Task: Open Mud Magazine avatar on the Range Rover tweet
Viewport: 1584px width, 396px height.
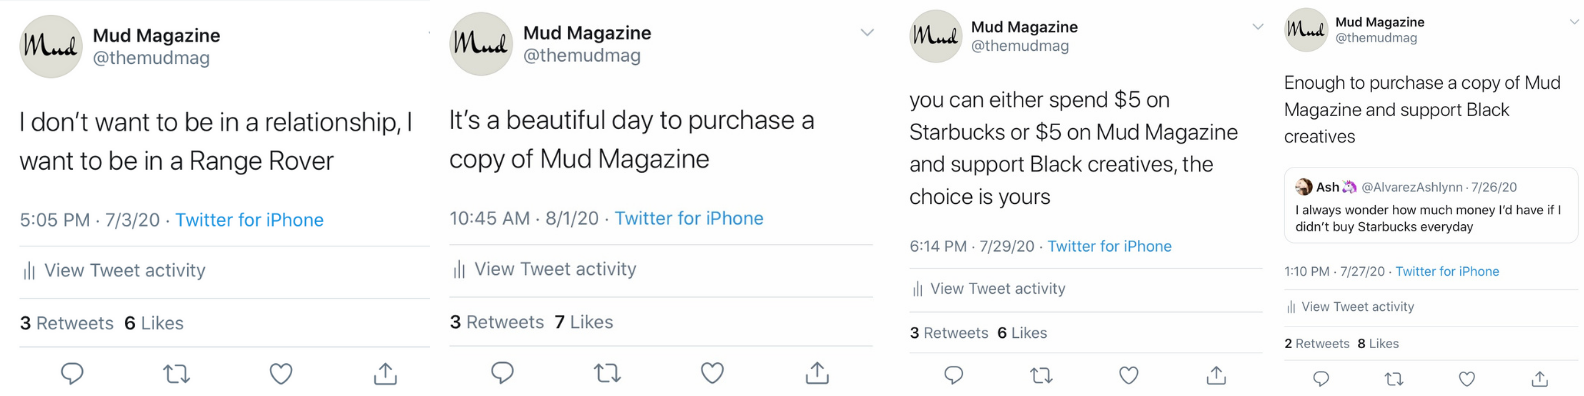Action: point(51,46)
